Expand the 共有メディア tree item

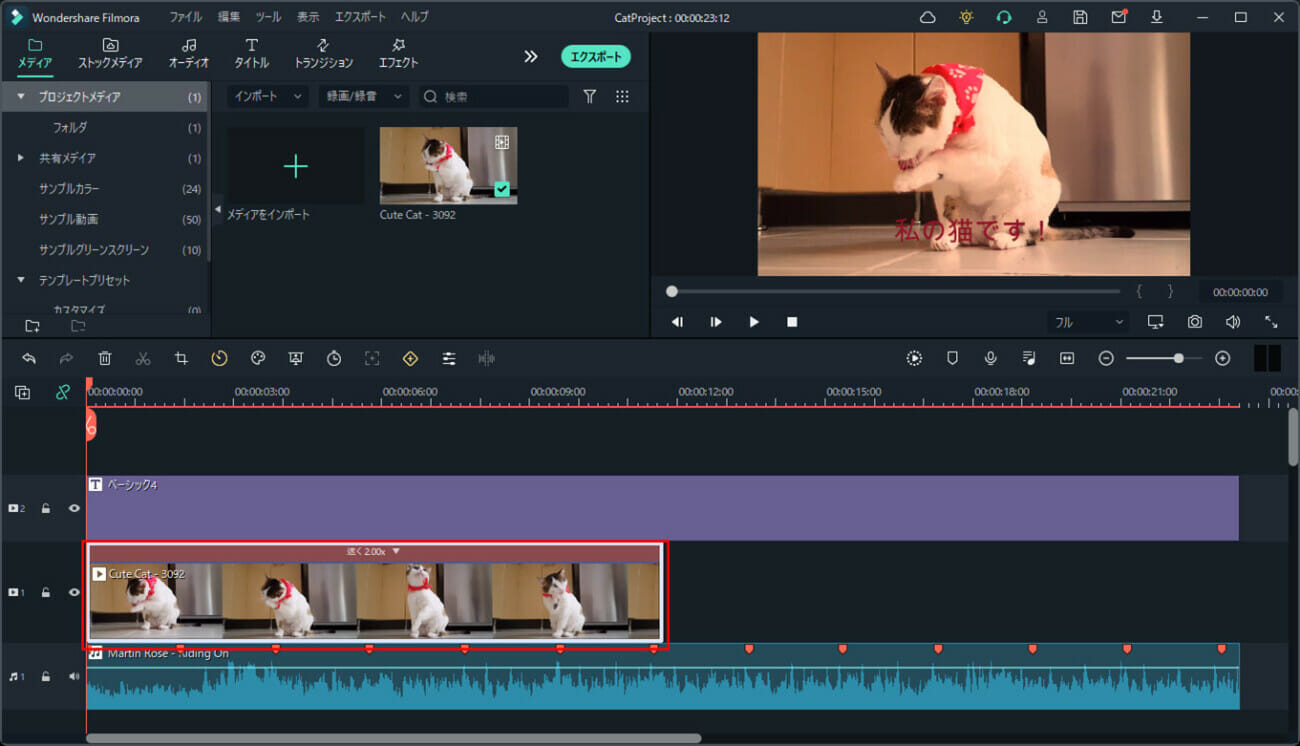coord(21,158)
